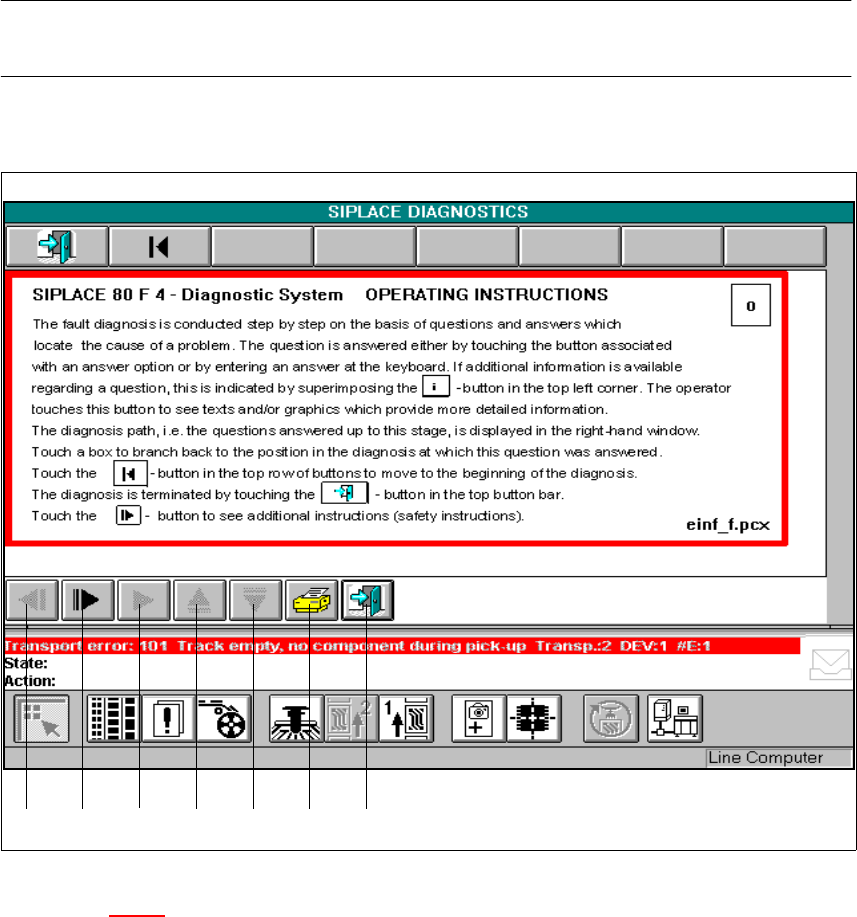The width and height of the screenshot is (857, 917).
Task: Select the cursor selection tool icon
Action: coord(42,719)
